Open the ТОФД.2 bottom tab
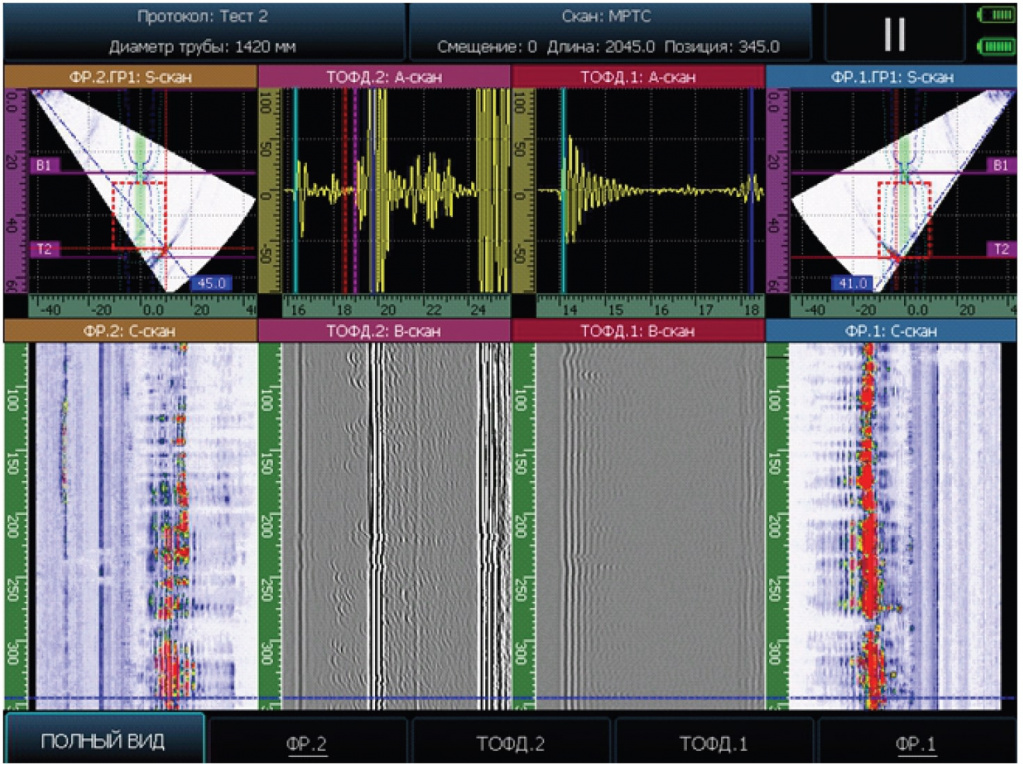1023x764 pixels. point(511,743)
